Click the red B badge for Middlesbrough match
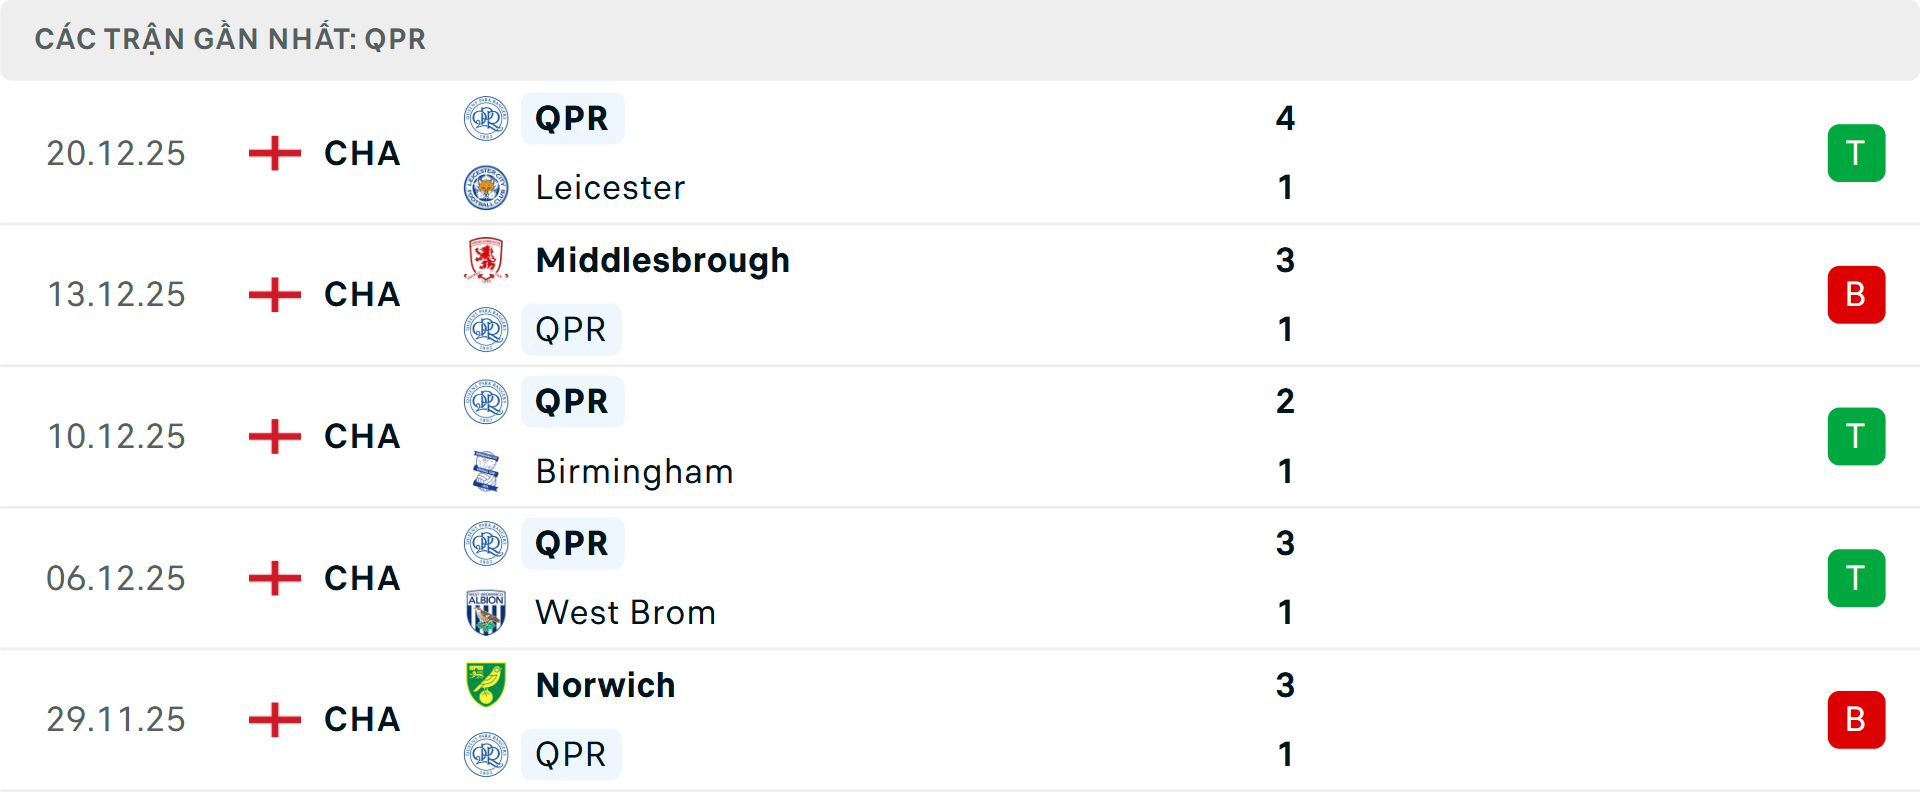The width and height of the screenshot is (1920, 792). 1856,295
